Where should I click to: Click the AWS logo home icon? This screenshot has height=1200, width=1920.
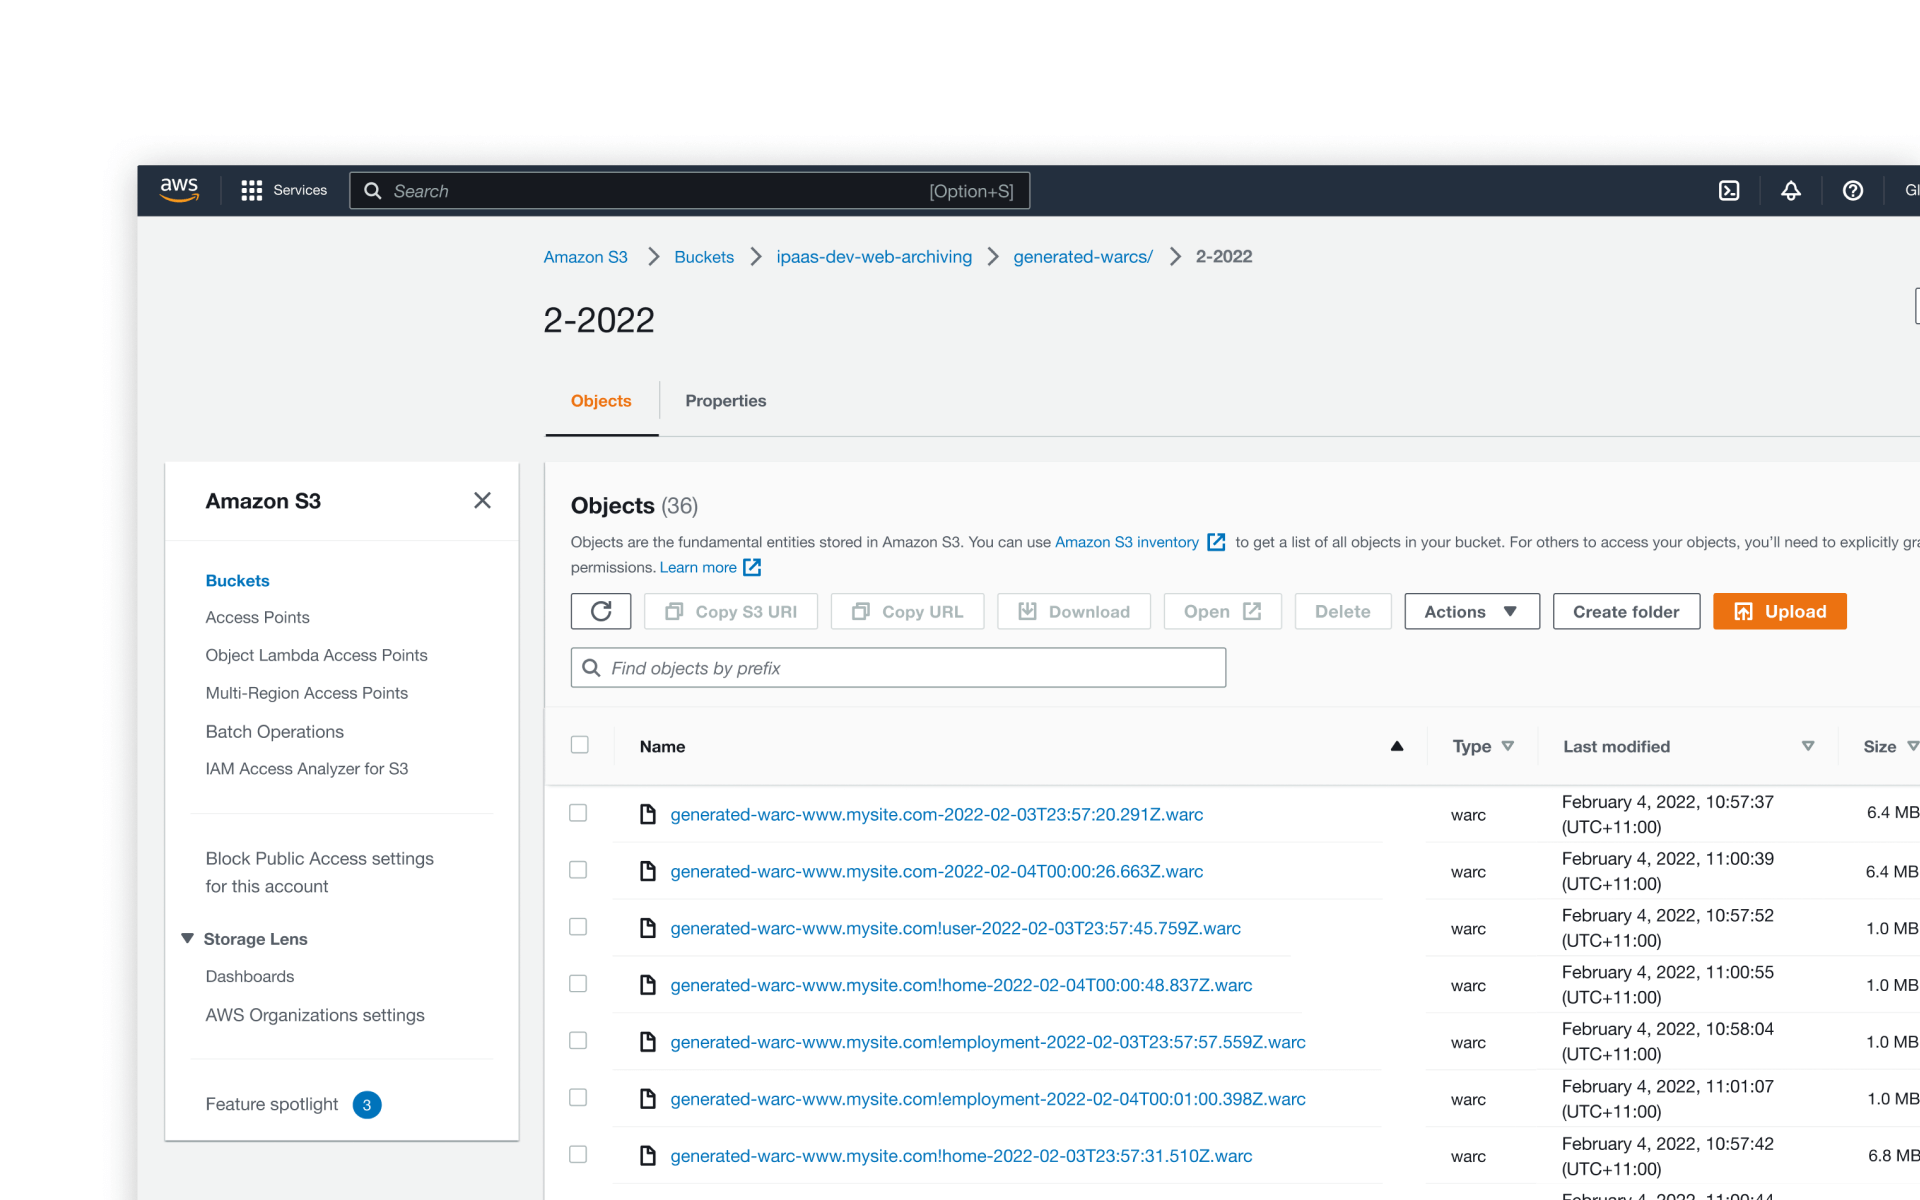(180, 190)
